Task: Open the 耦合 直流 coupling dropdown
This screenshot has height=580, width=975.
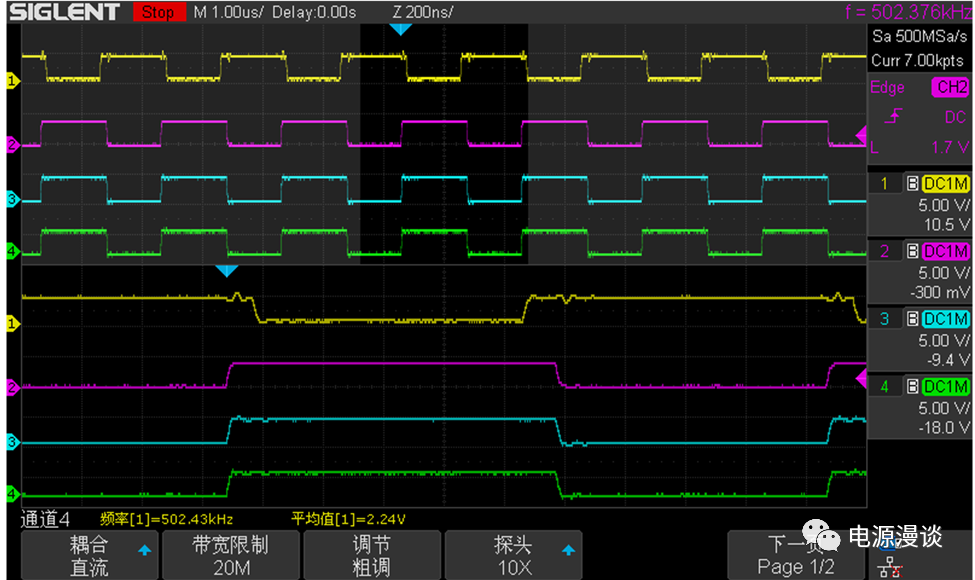Action: point(88,555)
